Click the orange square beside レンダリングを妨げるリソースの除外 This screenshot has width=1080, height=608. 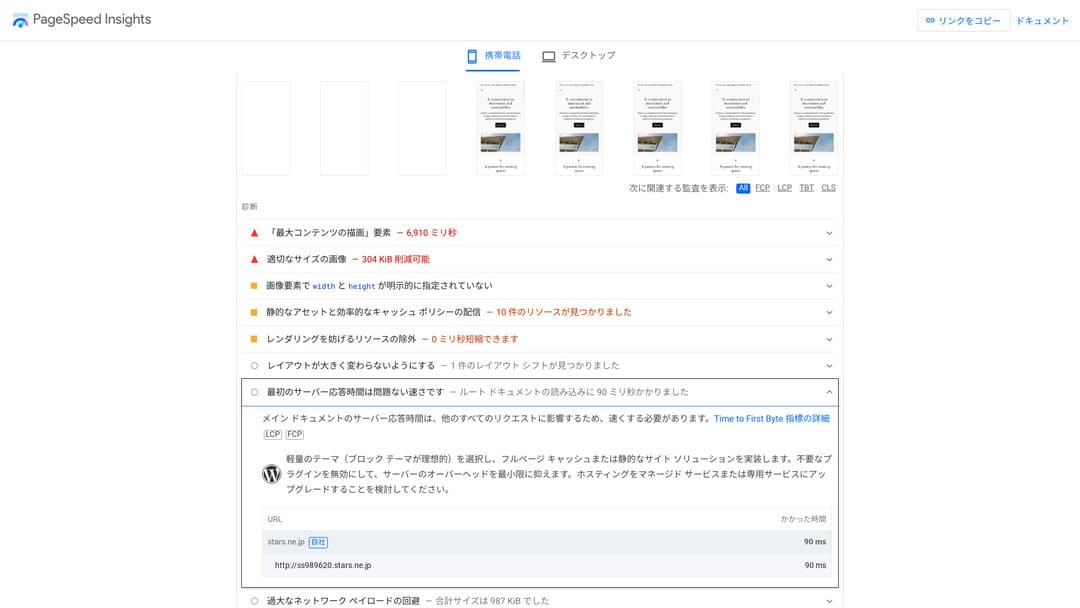pos(254,339)
